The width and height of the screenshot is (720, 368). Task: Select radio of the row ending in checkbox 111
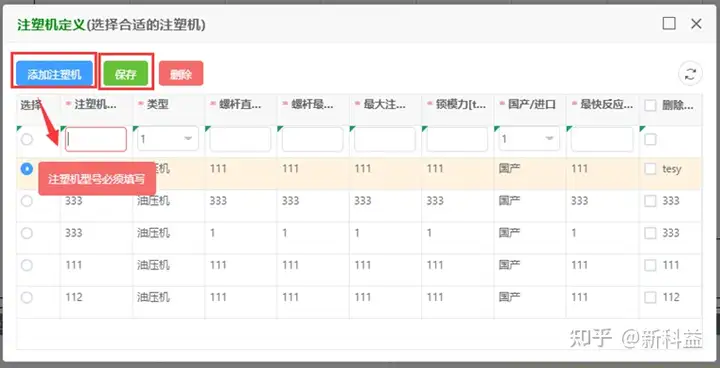(27, 265)
